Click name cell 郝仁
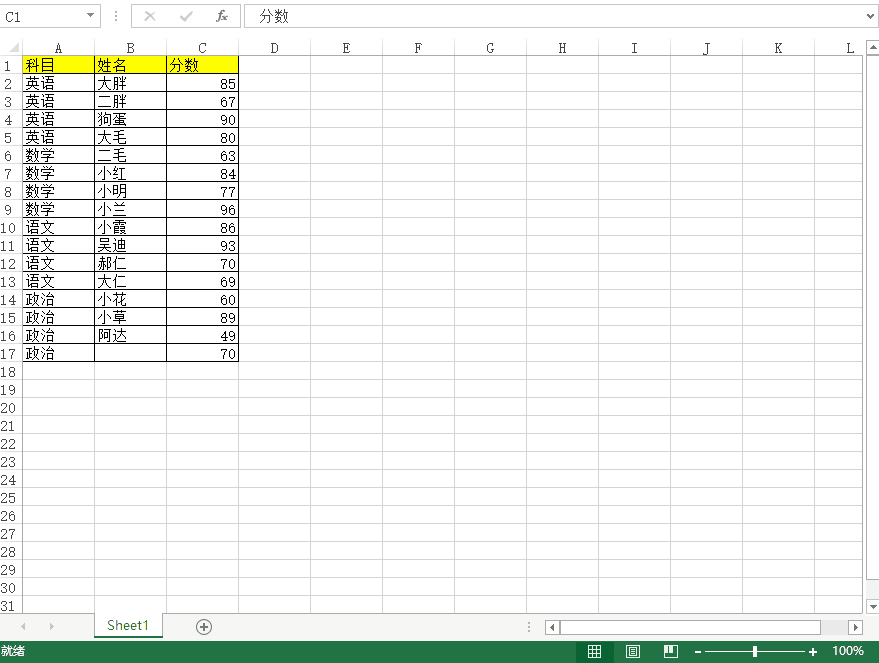879x663 pixels. 130,263
